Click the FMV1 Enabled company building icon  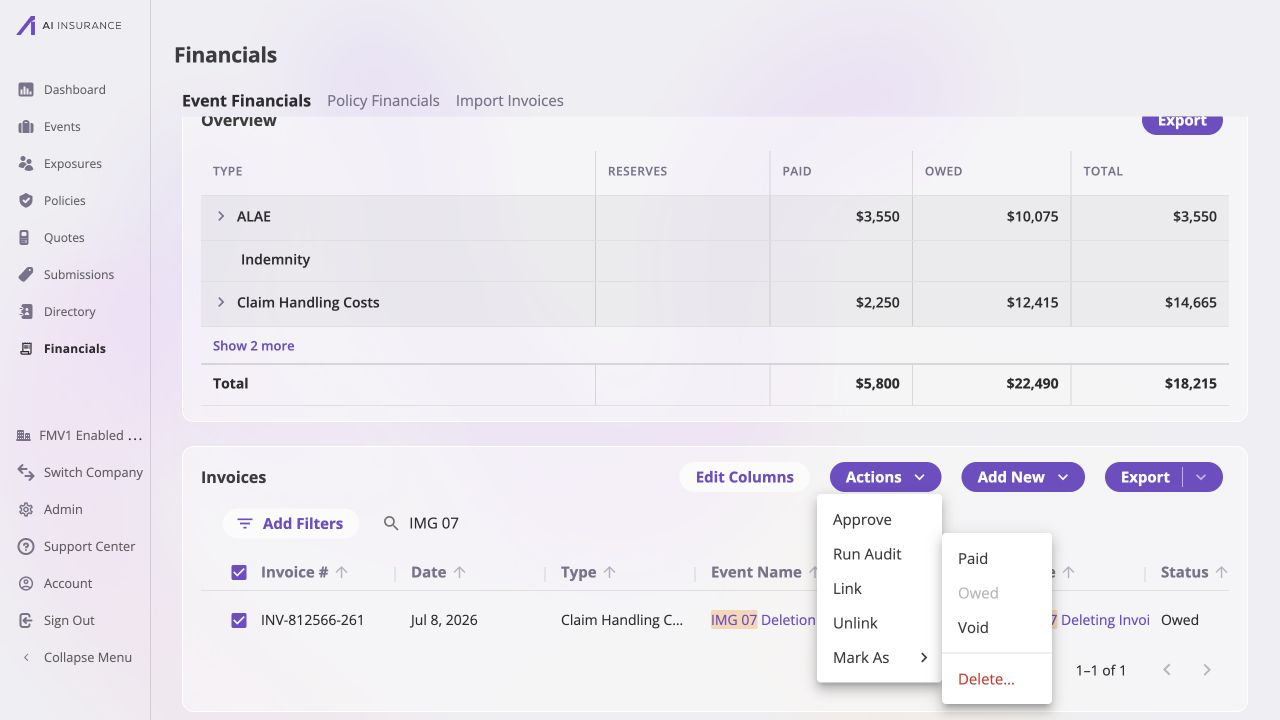[24, 436]
